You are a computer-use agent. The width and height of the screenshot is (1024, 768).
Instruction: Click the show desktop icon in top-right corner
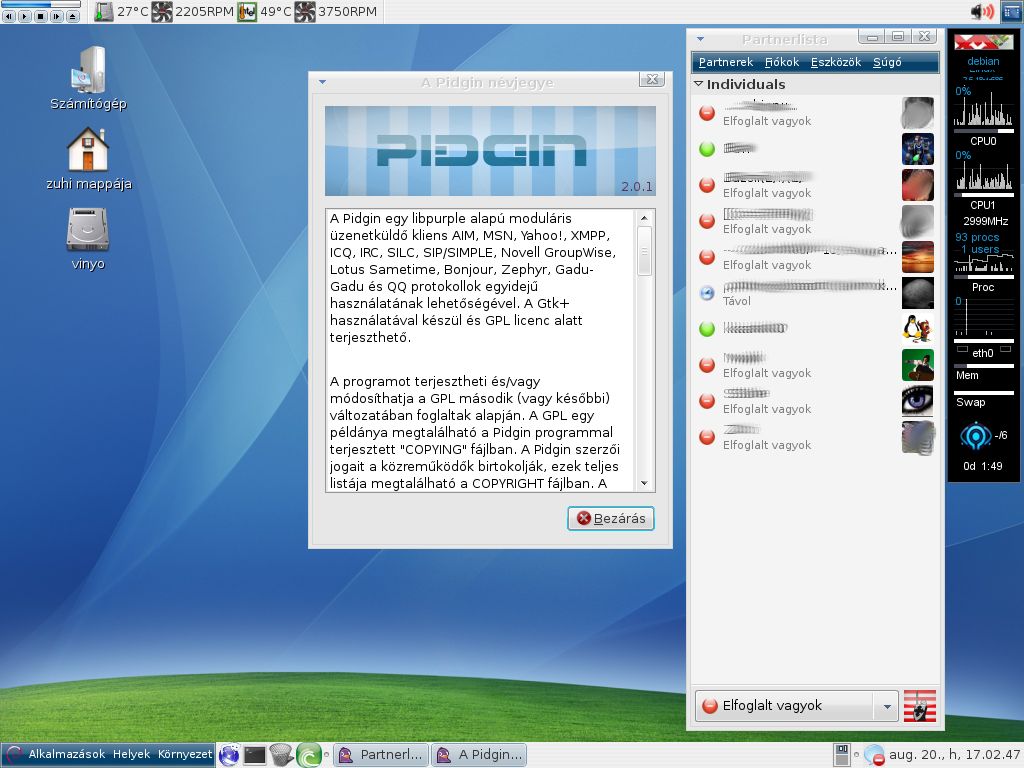[x=1011, y=12]
